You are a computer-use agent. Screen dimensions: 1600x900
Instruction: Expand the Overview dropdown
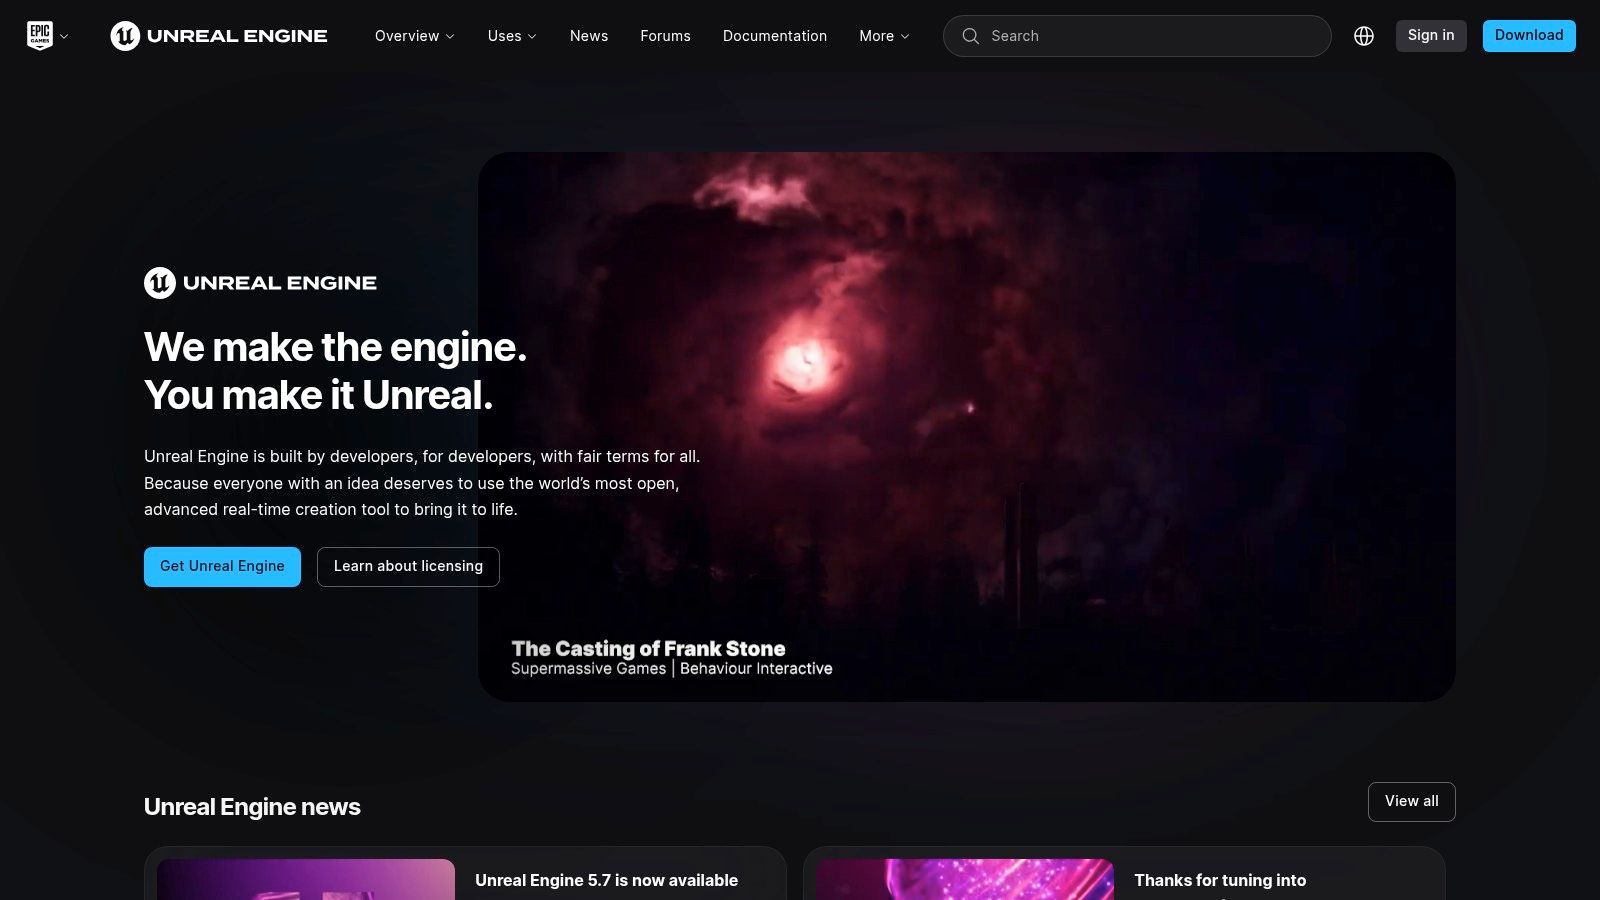(x=414, y=36)
